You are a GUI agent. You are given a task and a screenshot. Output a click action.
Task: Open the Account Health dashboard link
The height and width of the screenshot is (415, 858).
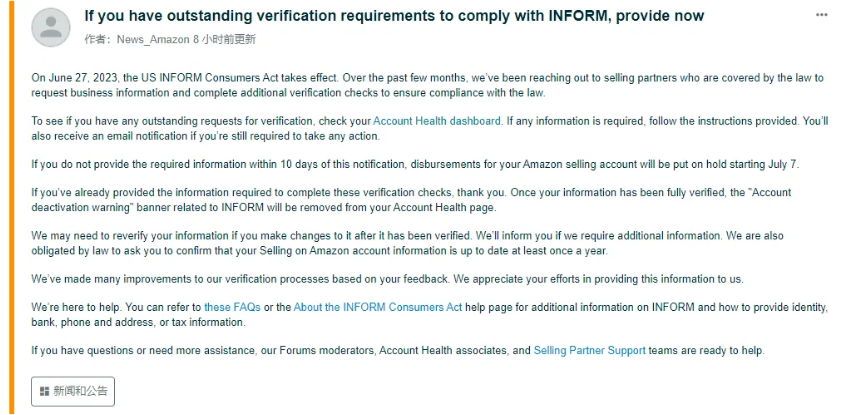click(437, 121)
